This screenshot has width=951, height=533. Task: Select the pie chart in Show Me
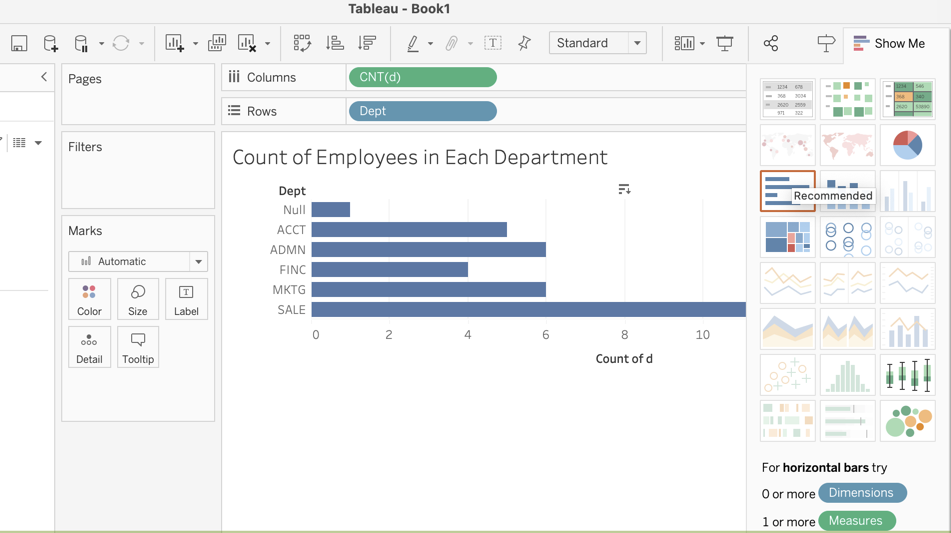point(907,145)
